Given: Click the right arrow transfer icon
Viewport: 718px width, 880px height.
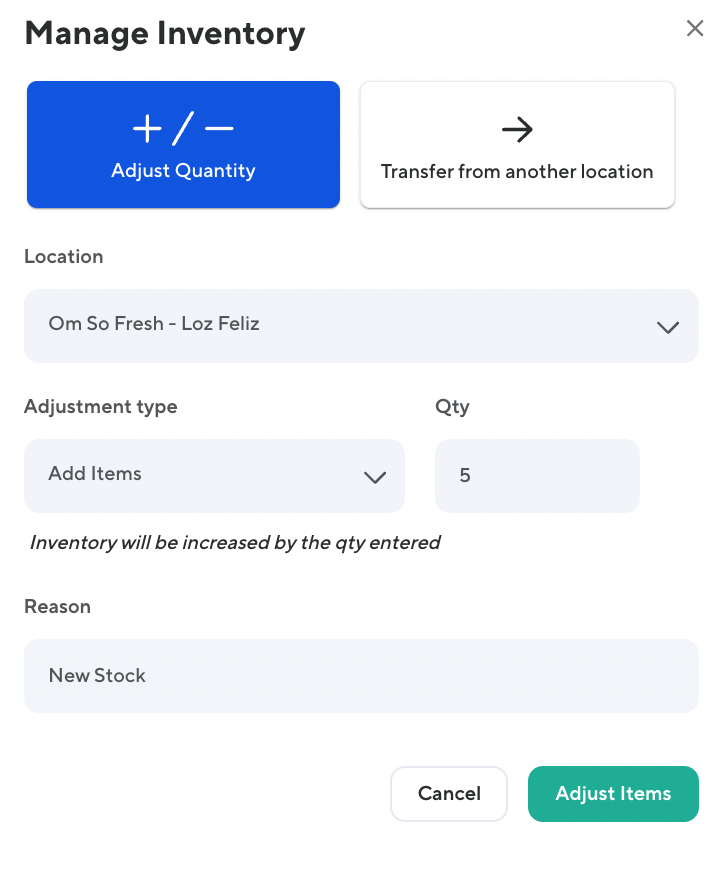Looking at the screenshot, I should (517, 129).
